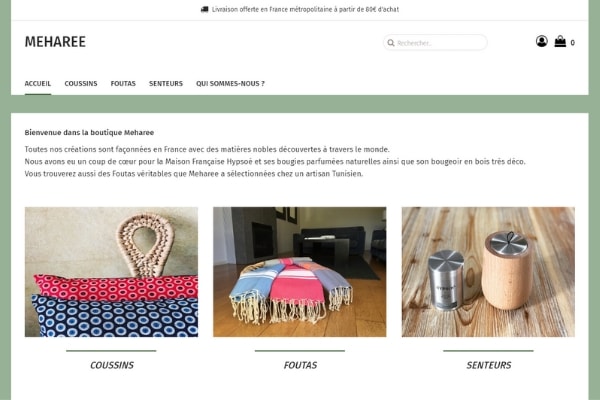Click the cushions product photo
This screenshot has width=600, height=400.
coord(111,272)
